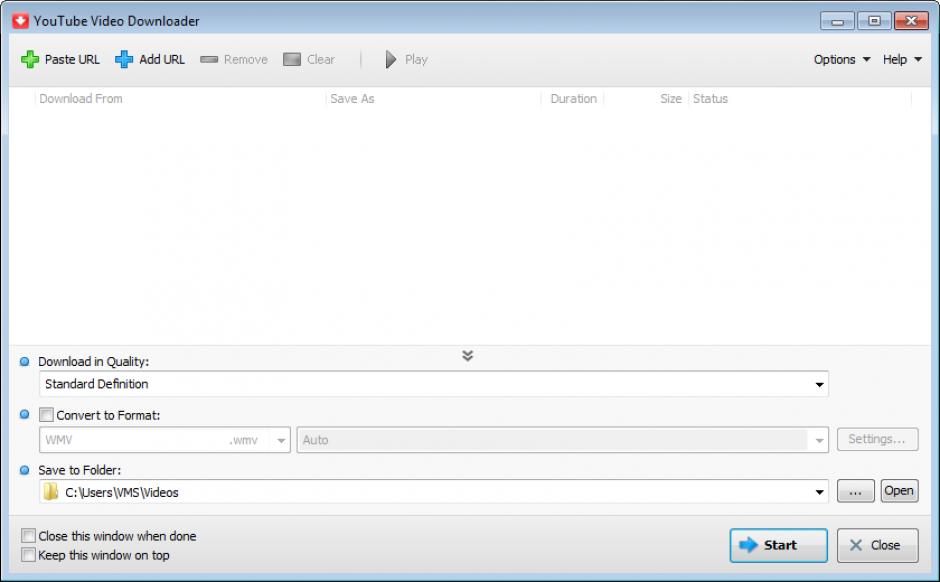The height and width of the screenshot is (582, 940).
Task: Click the Close button at bottom
Action: click(878, 545)
